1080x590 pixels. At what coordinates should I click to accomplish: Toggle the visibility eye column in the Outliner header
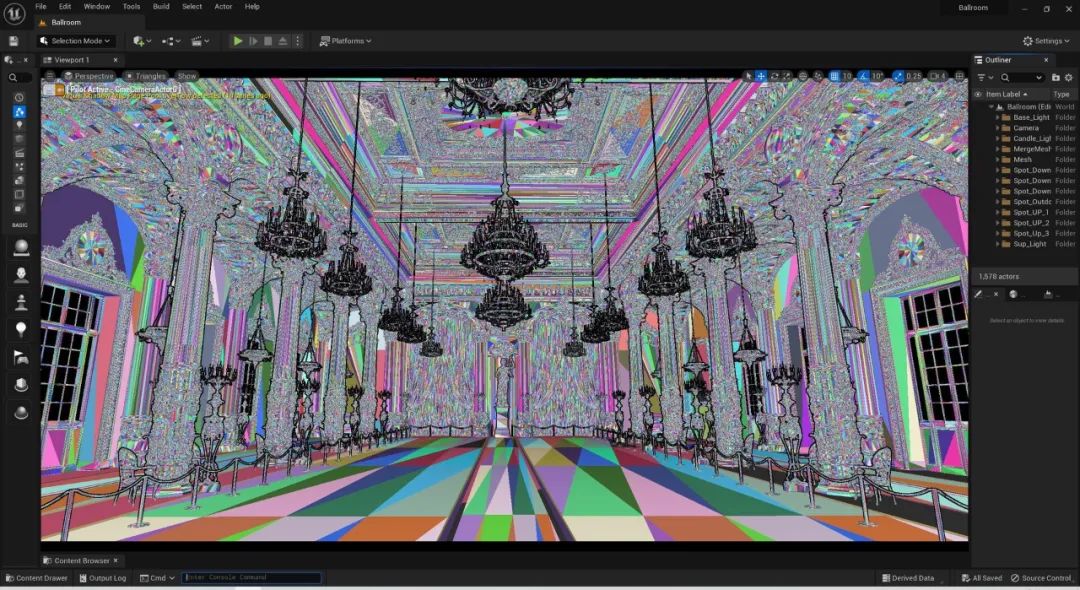(978, 94)
